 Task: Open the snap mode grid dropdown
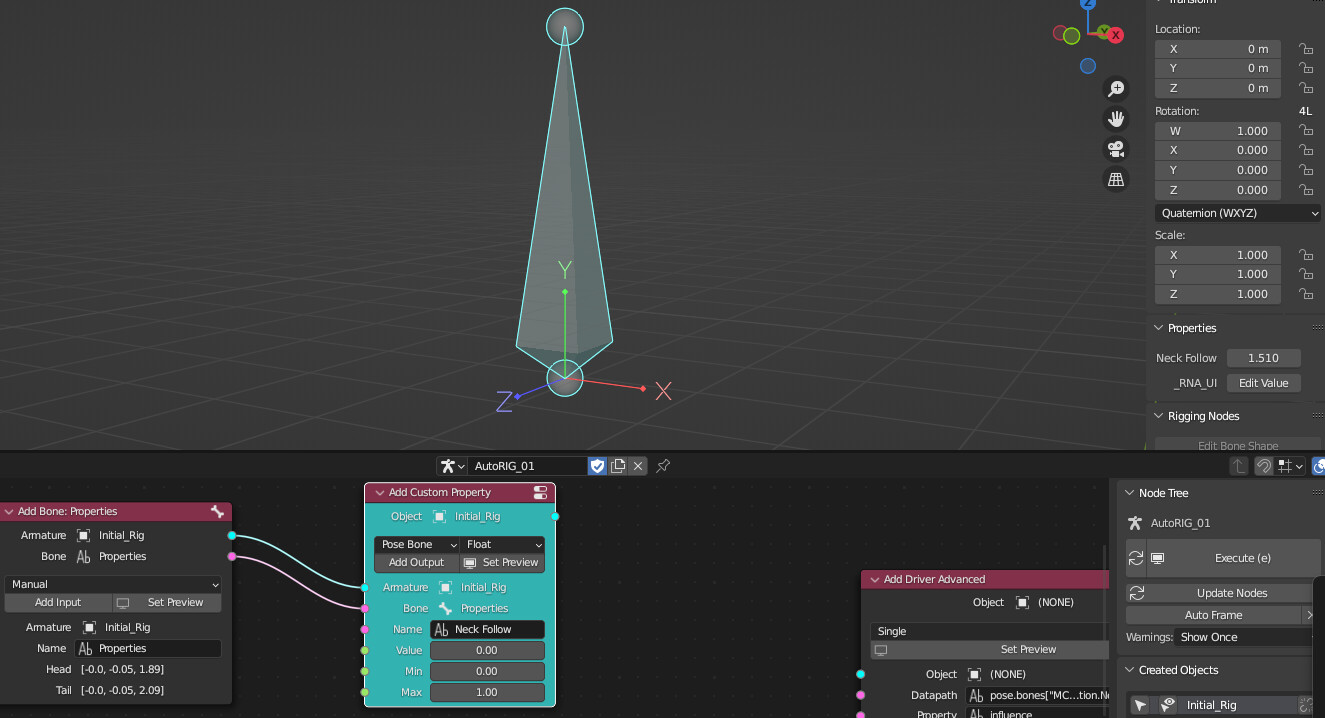pyautogui.click(x=1290, y=466)
